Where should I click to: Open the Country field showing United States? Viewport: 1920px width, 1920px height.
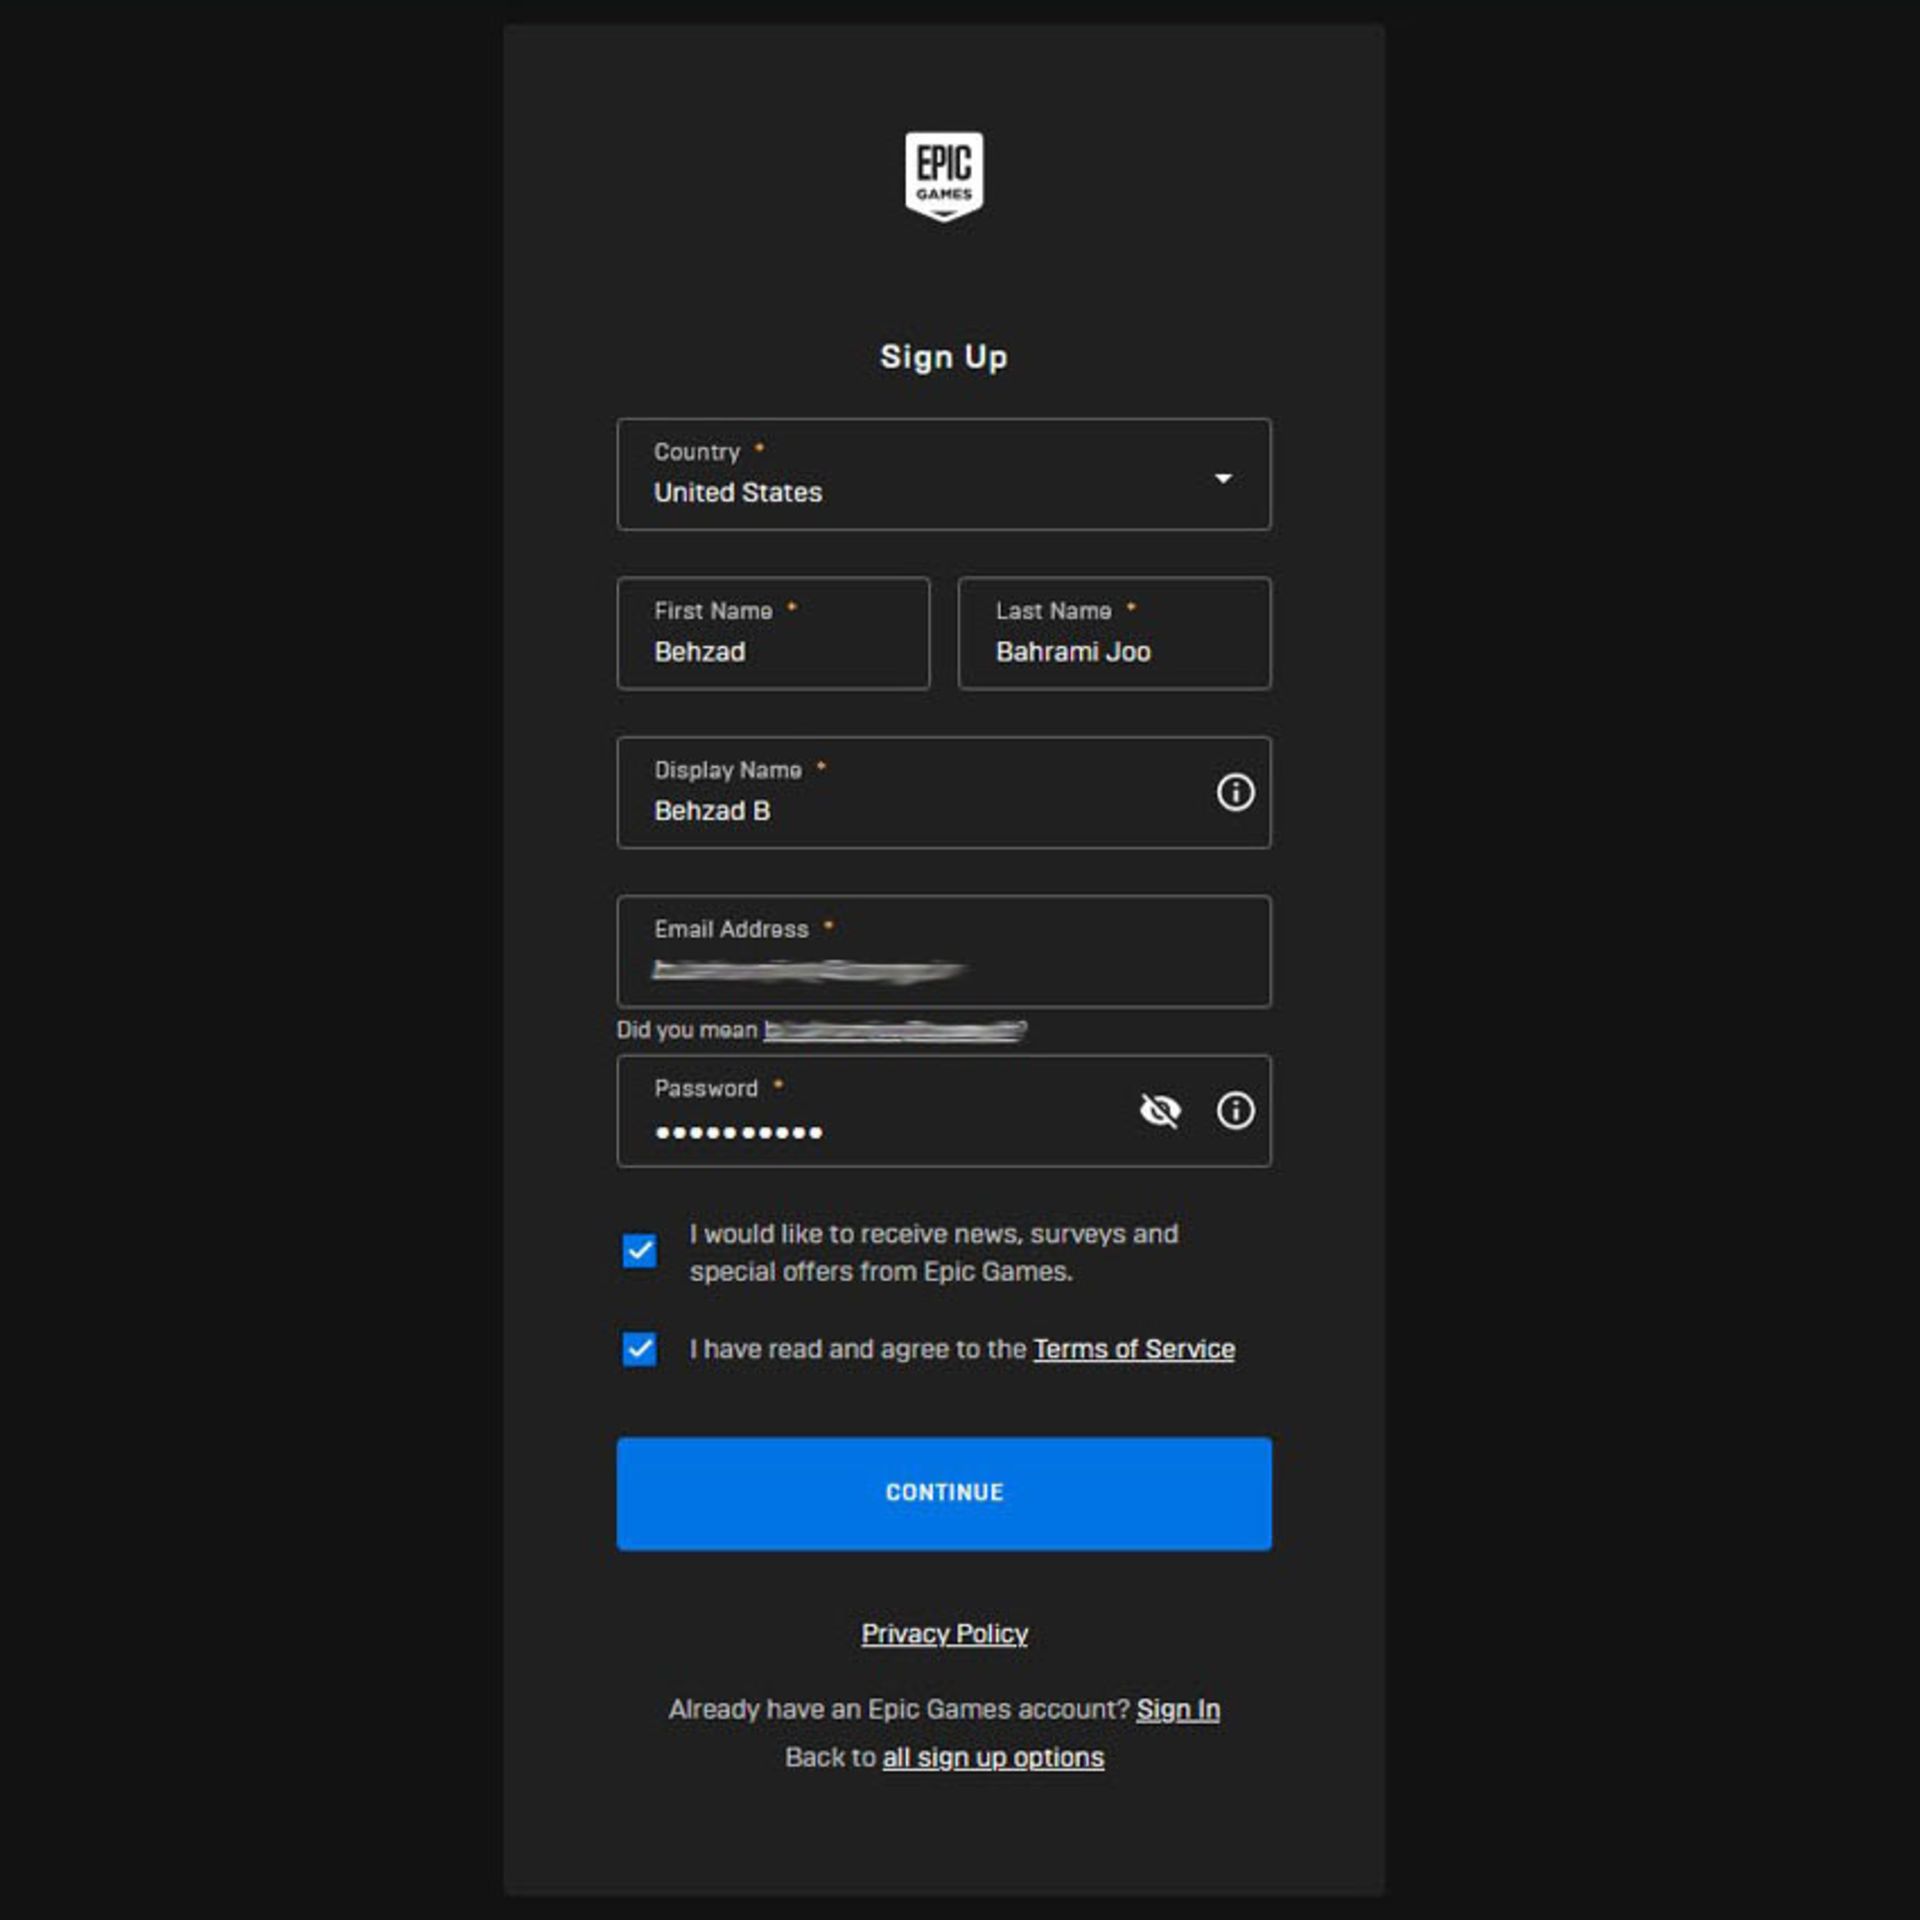[x=944, y=474]
